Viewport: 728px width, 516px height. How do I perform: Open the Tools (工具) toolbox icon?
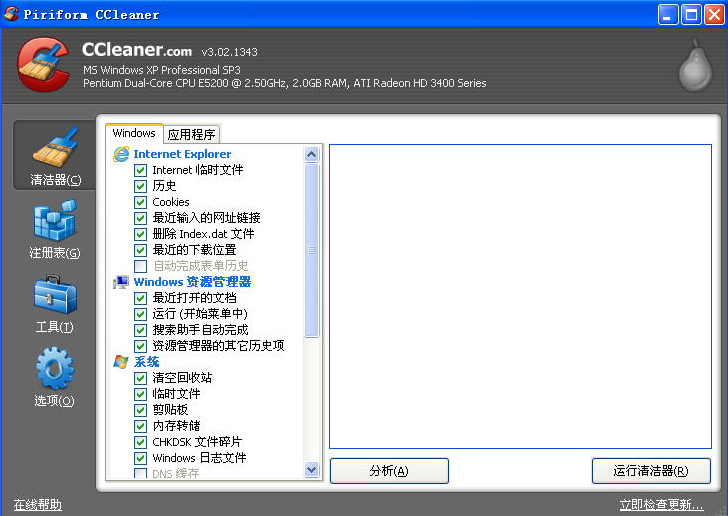tap(55, 297)
